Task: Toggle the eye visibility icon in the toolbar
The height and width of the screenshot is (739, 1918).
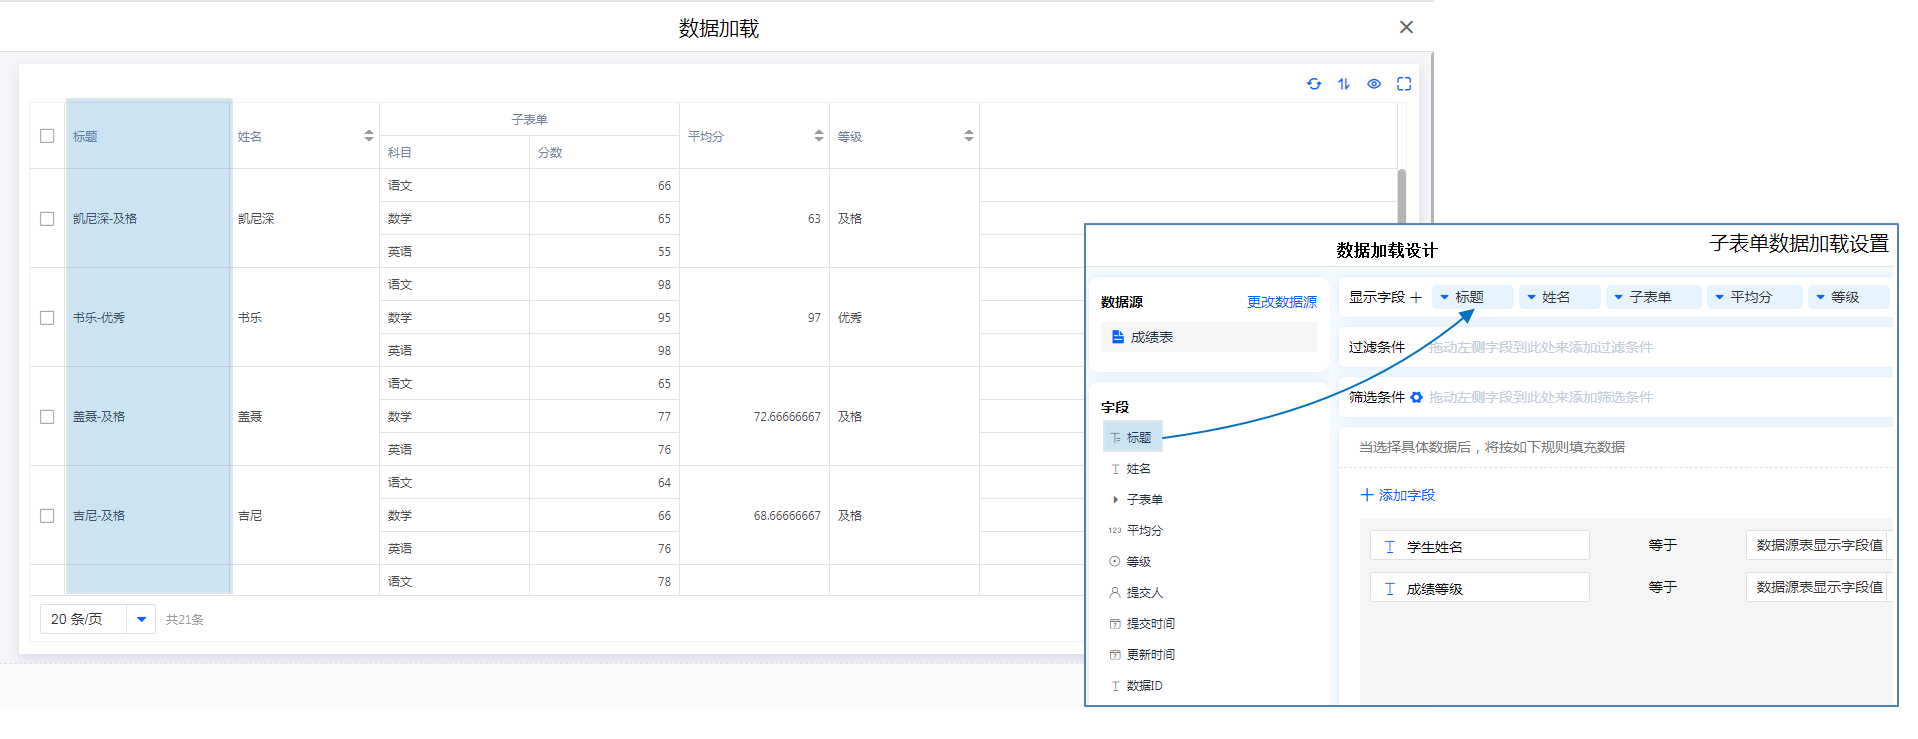Action: coord(1374,84)
